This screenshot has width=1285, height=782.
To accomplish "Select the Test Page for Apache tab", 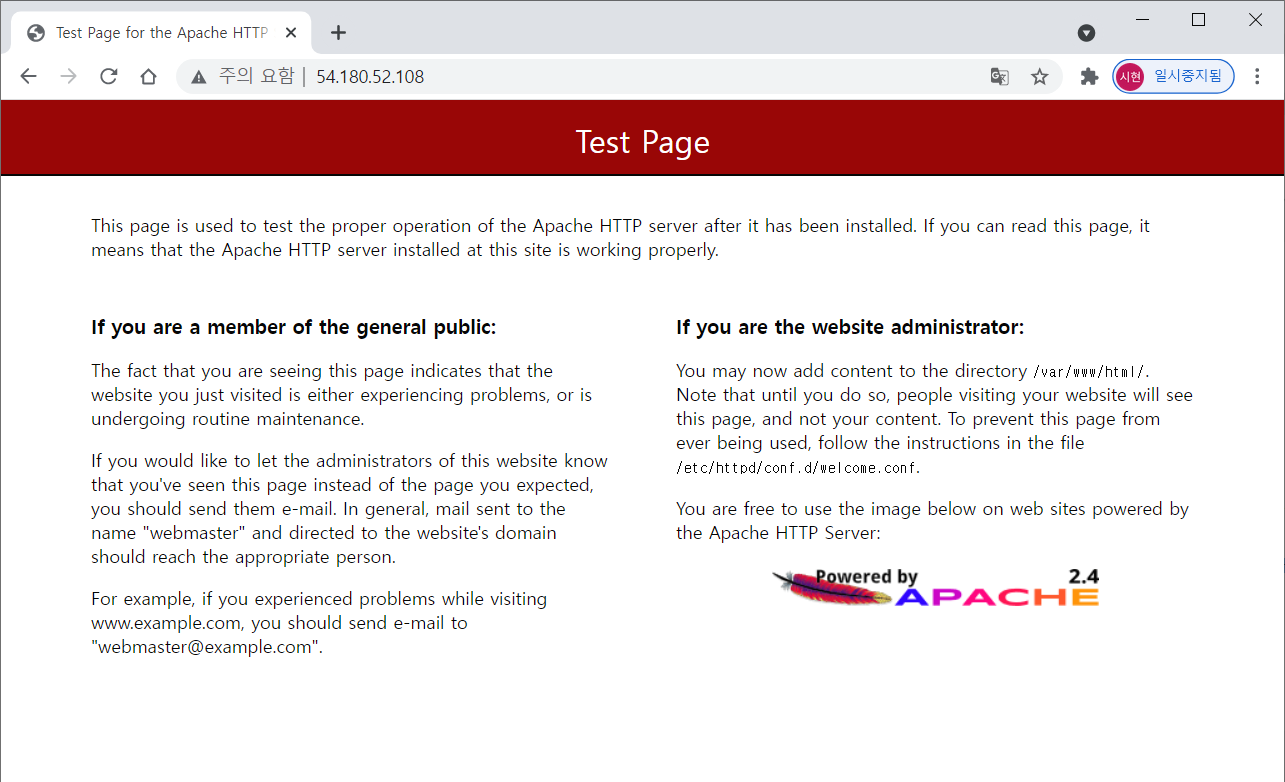I will (x=160, y=33).
